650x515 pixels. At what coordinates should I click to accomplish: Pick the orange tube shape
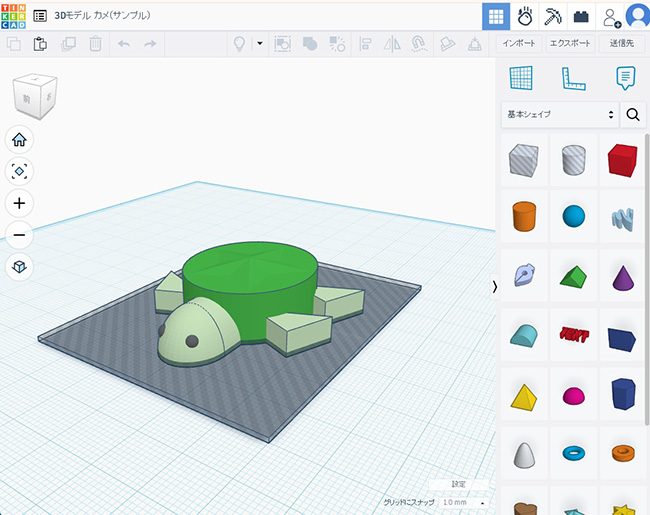(623, 453)
